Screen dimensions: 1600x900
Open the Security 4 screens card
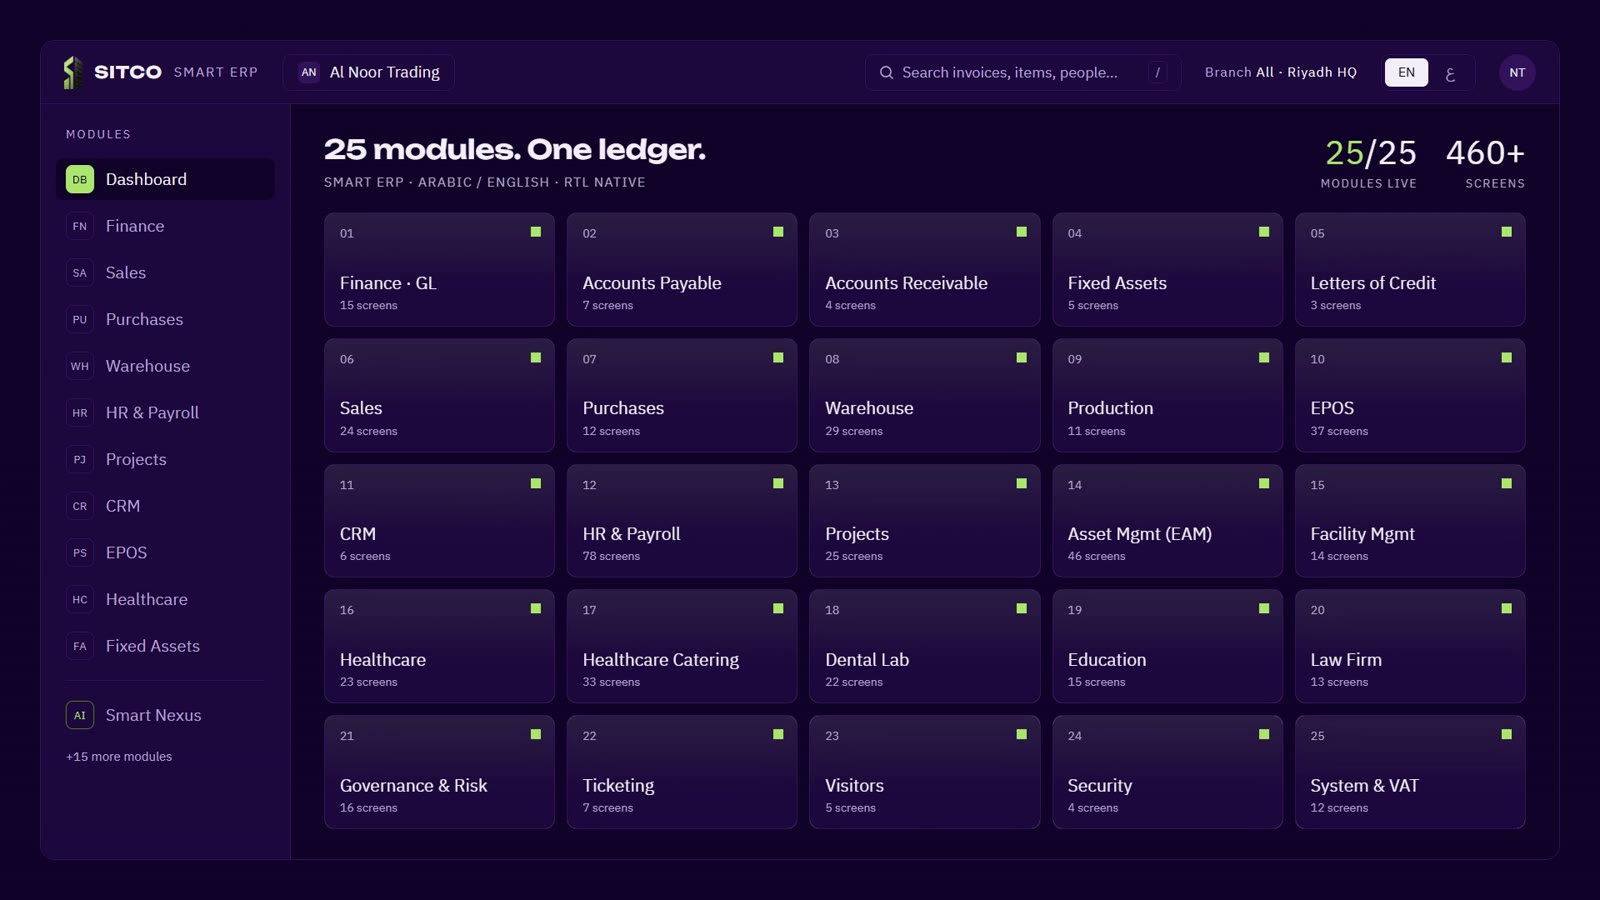pos(1167,772)
